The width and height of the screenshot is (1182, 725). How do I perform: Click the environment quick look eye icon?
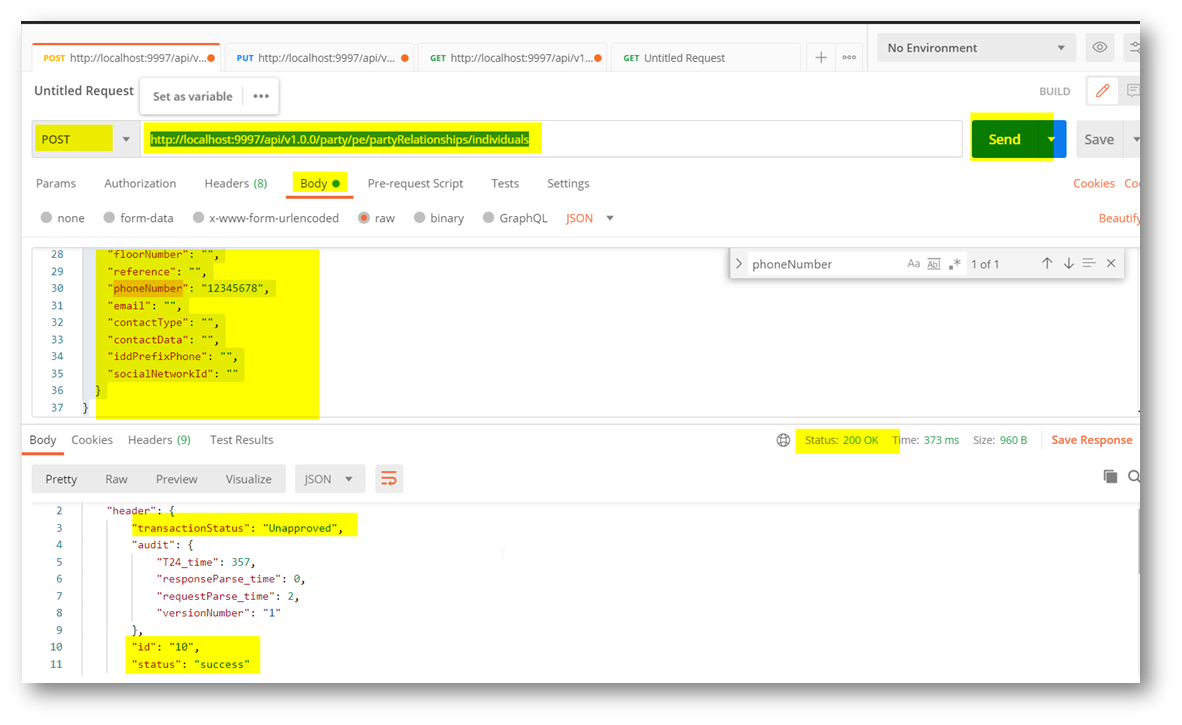click(1100, 48)
